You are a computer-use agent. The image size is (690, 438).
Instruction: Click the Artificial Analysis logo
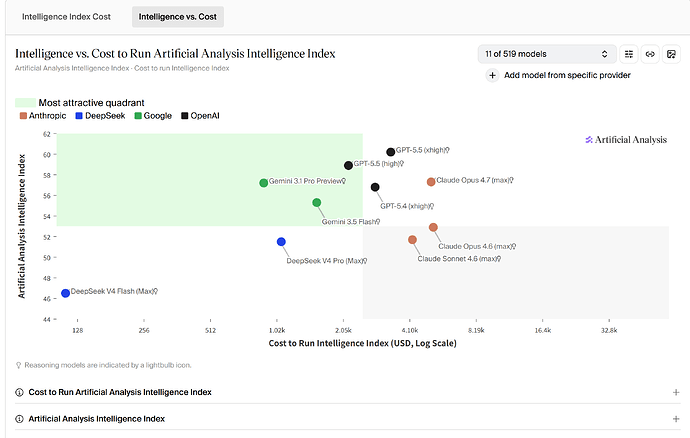[x=626, y=140]
